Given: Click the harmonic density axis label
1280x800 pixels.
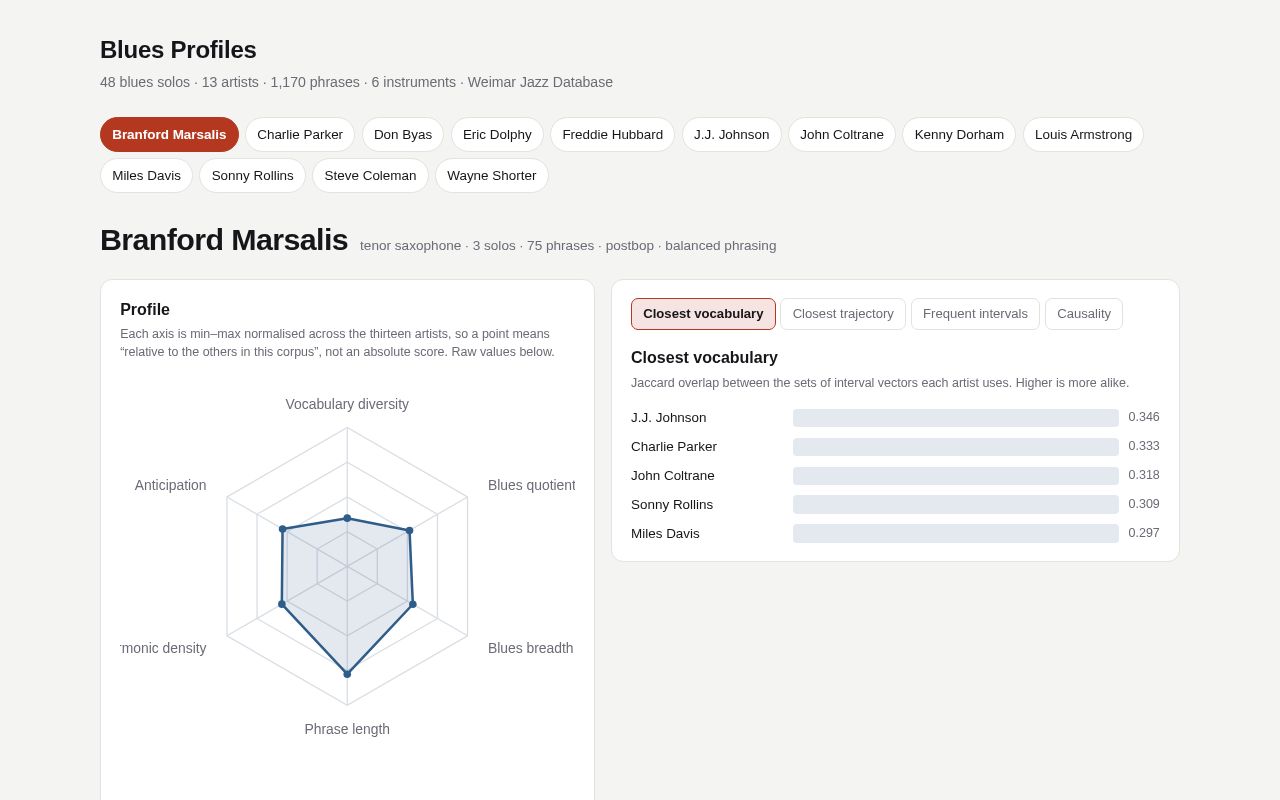Looking at the screenshot, I should click(x=164, y=648).
